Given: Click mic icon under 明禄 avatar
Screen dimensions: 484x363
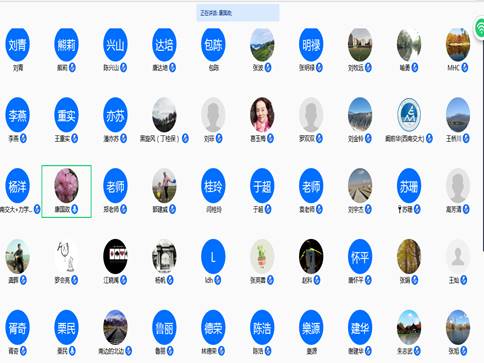Looking at the screenshot, I should coord(319,68).
